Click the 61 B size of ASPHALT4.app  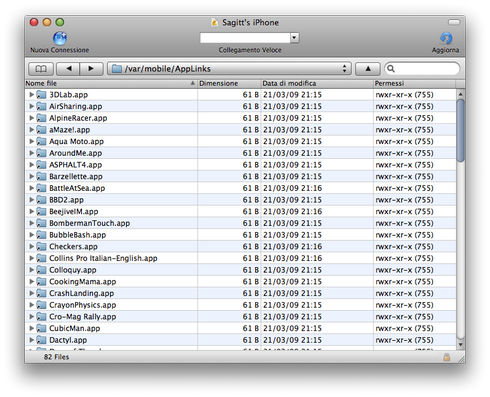click(251, 165)
